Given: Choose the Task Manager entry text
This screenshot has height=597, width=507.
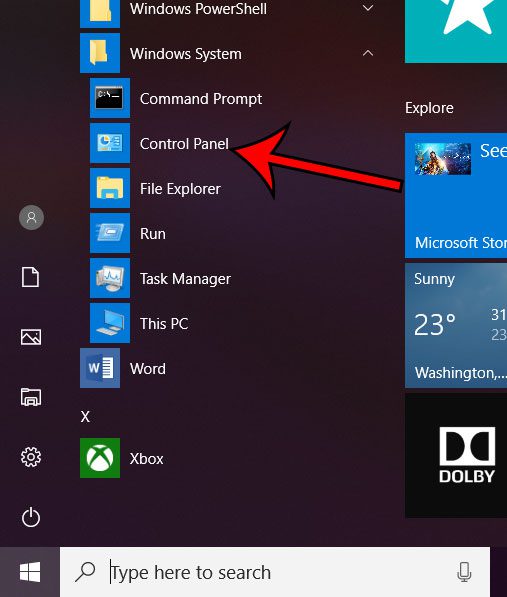Looking at the screenshot, I should click(185, 278).
